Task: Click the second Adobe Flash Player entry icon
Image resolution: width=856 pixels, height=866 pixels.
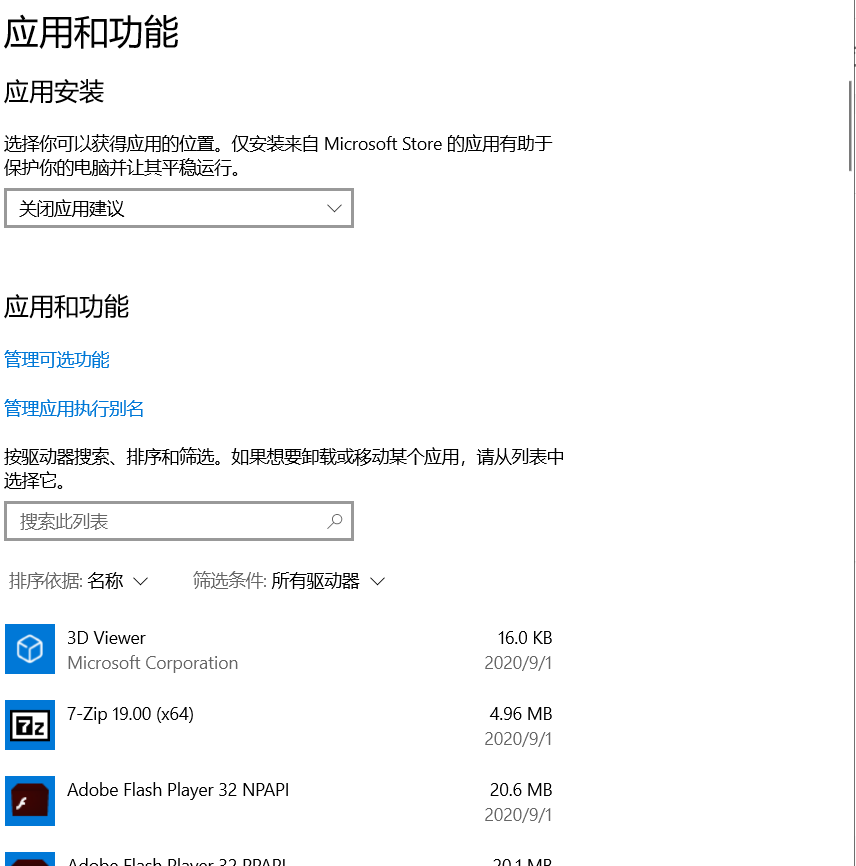Action: point(29,860)
